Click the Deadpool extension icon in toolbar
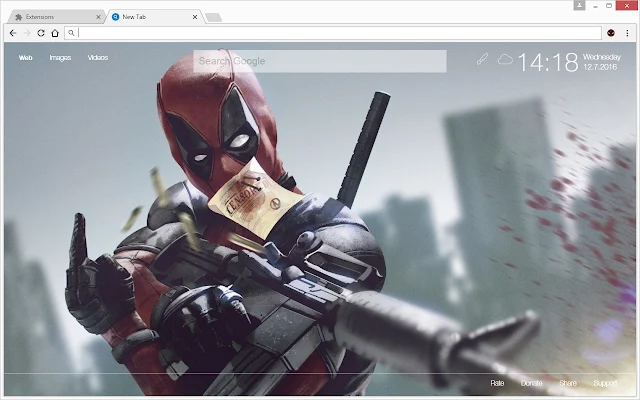This screenshot has height=400, width=640. [611, 33]
